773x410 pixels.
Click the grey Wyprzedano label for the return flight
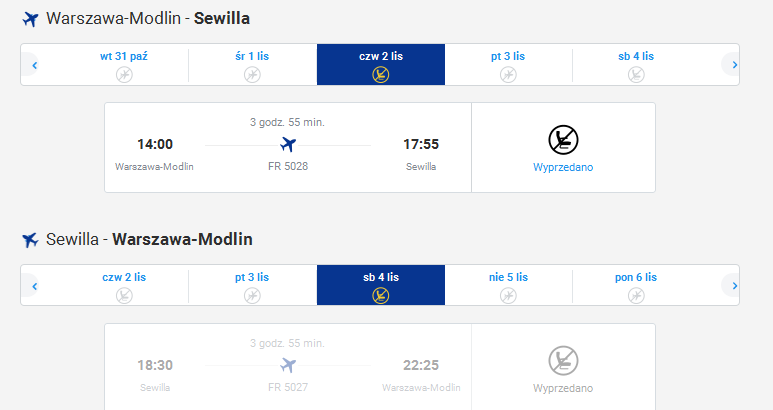(563, 388)
